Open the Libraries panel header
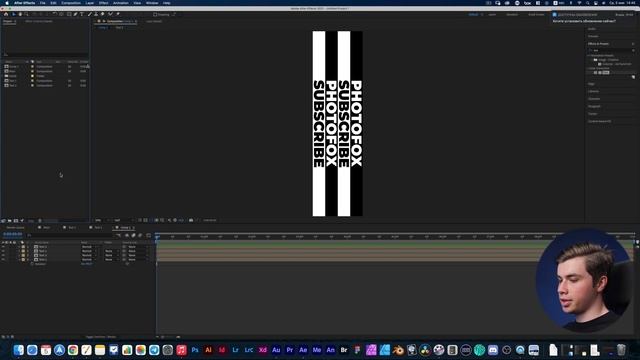Image resolution: width=640 pixels, height=360 pixels. [x=593, y=91]
